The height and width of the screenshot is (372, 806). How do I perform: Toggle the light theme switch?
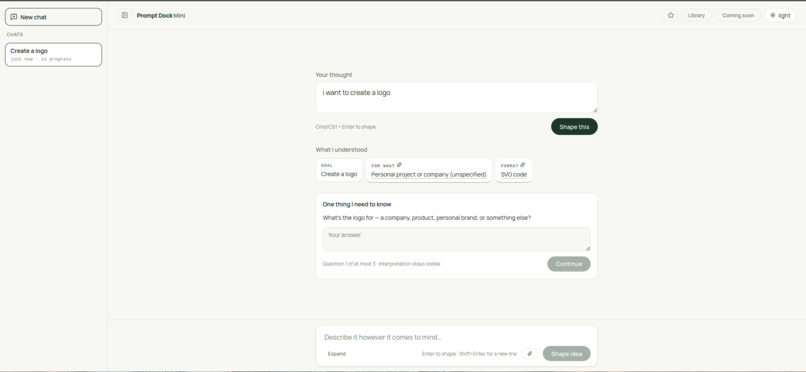pos(780,15)
